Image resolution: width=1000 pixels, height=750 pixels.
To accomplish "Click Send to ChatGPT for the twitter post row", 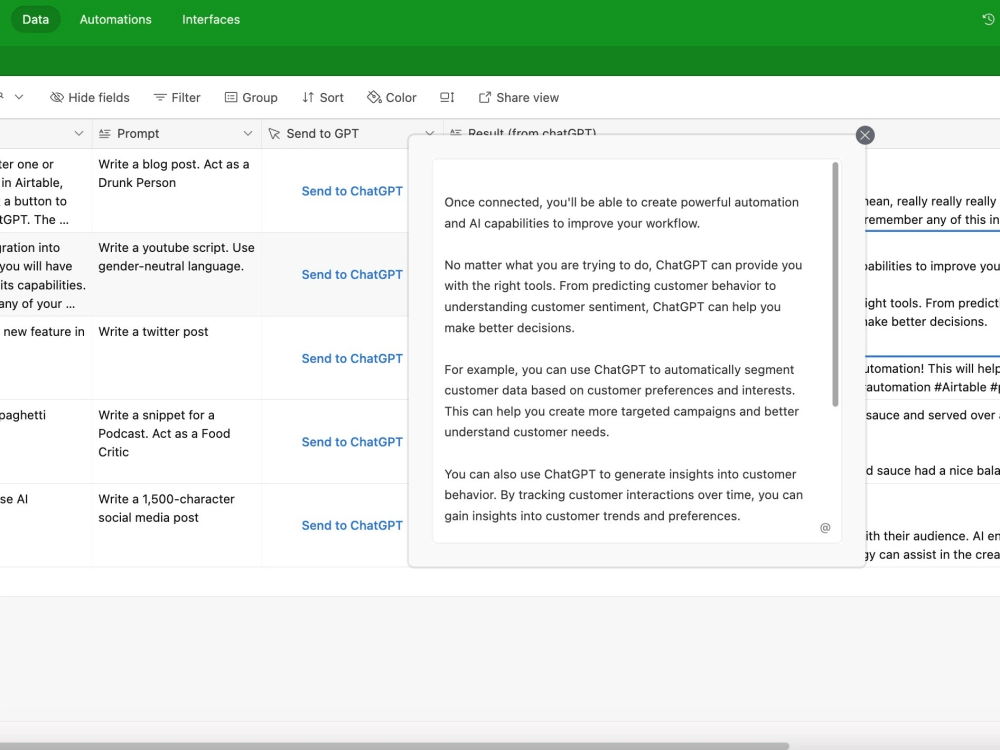I will [352, 358].
